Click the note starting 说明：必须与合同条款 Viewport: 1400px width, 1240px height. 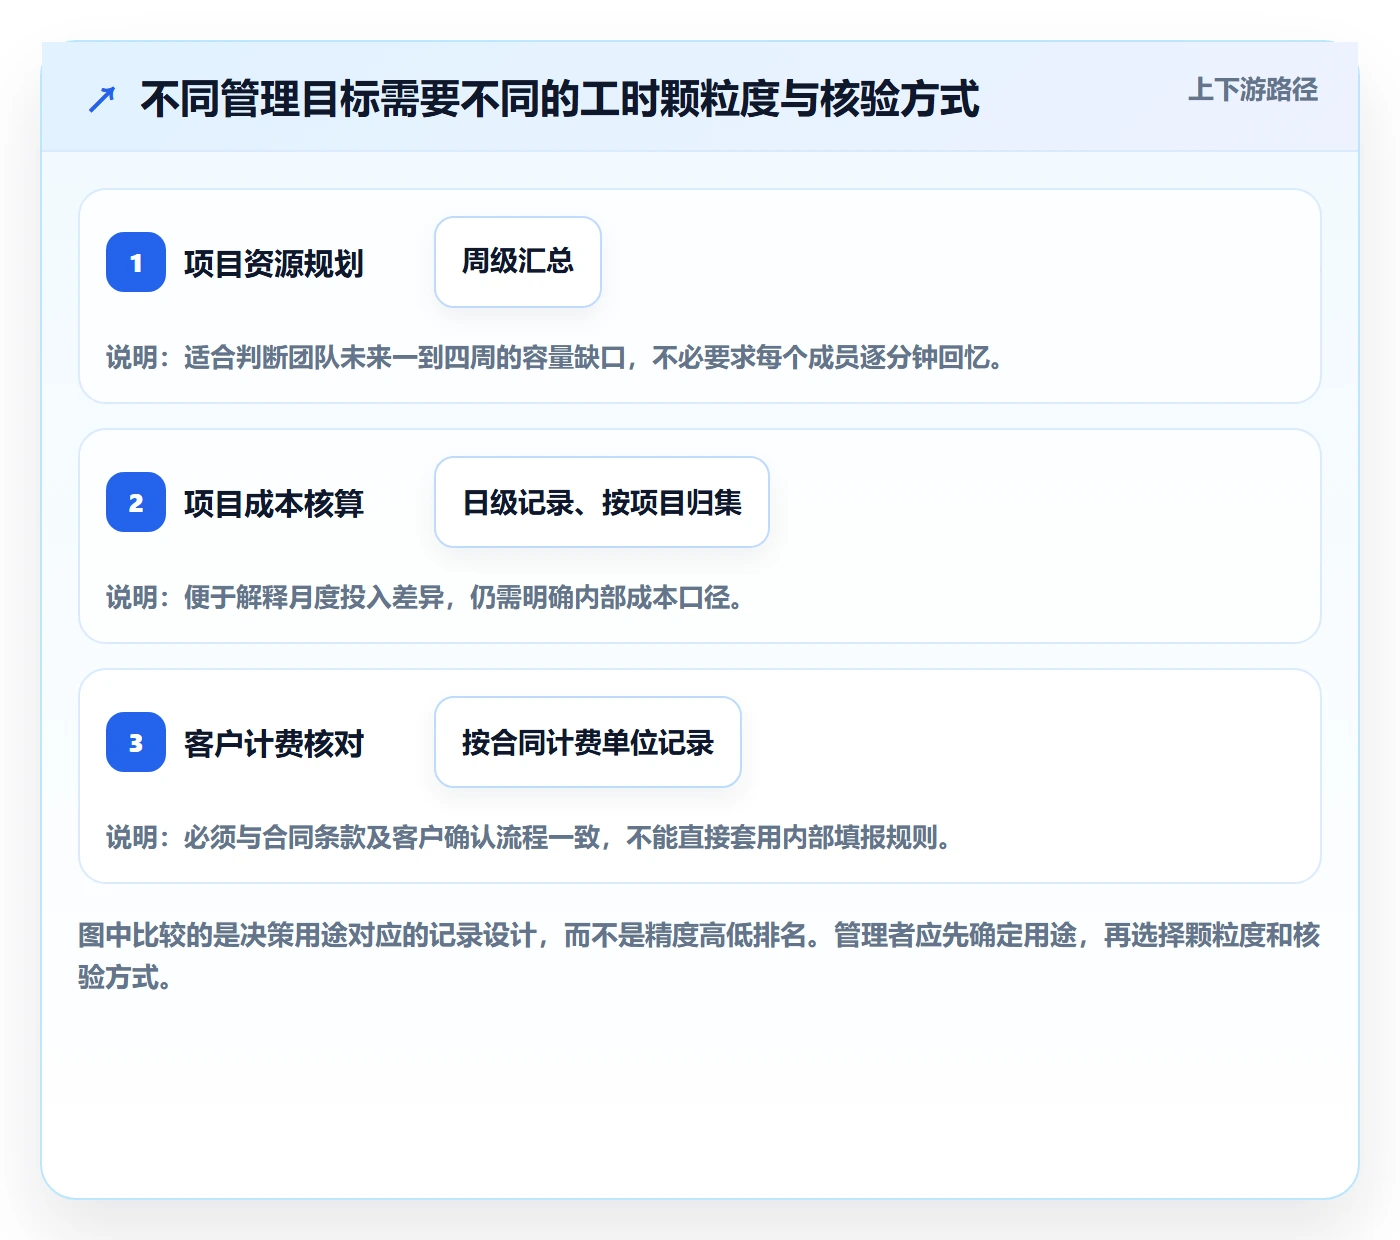tap(529, 837)
